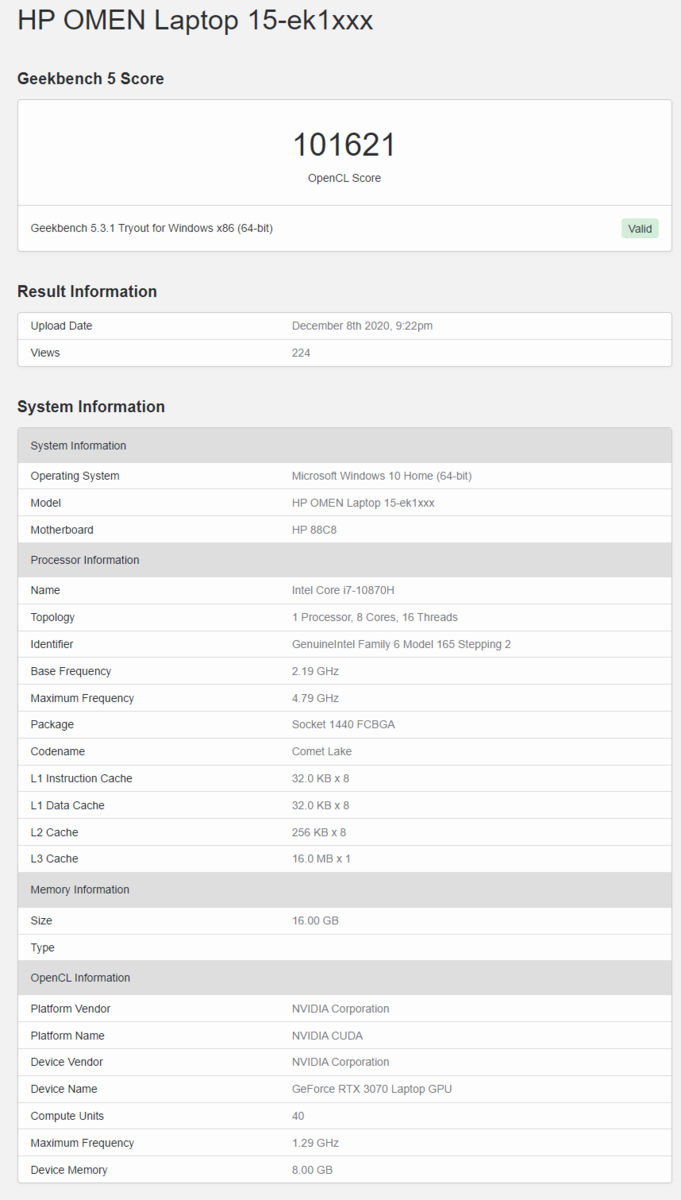Click the Socket 1440 FCBGA value
Image resolution: width=681 pixels, height=1200 pixels.
[x=343, y=724]
